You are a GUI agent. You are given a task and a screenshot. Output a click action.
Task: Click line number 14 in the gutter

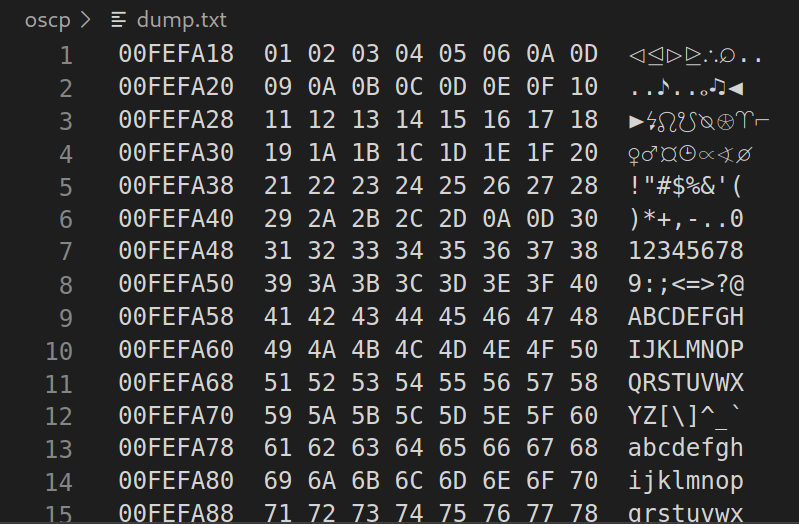pyautogui.click(x=60, y=483)
